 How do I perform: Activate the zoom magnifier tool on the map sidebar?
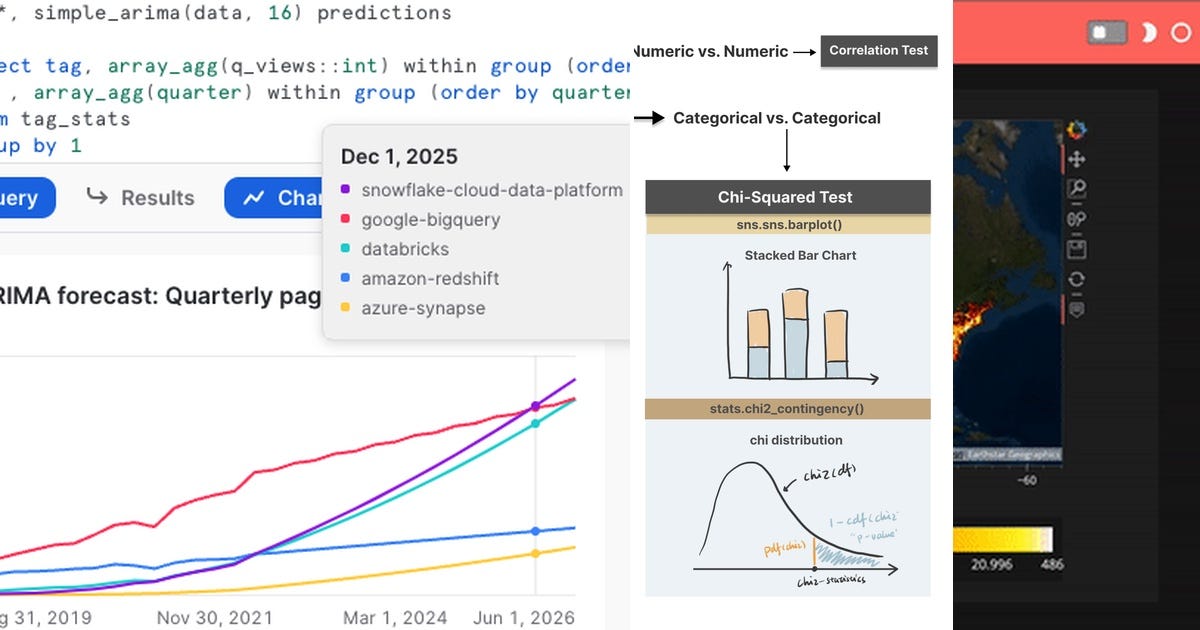pyautogui.click(x=1077, y=188)
